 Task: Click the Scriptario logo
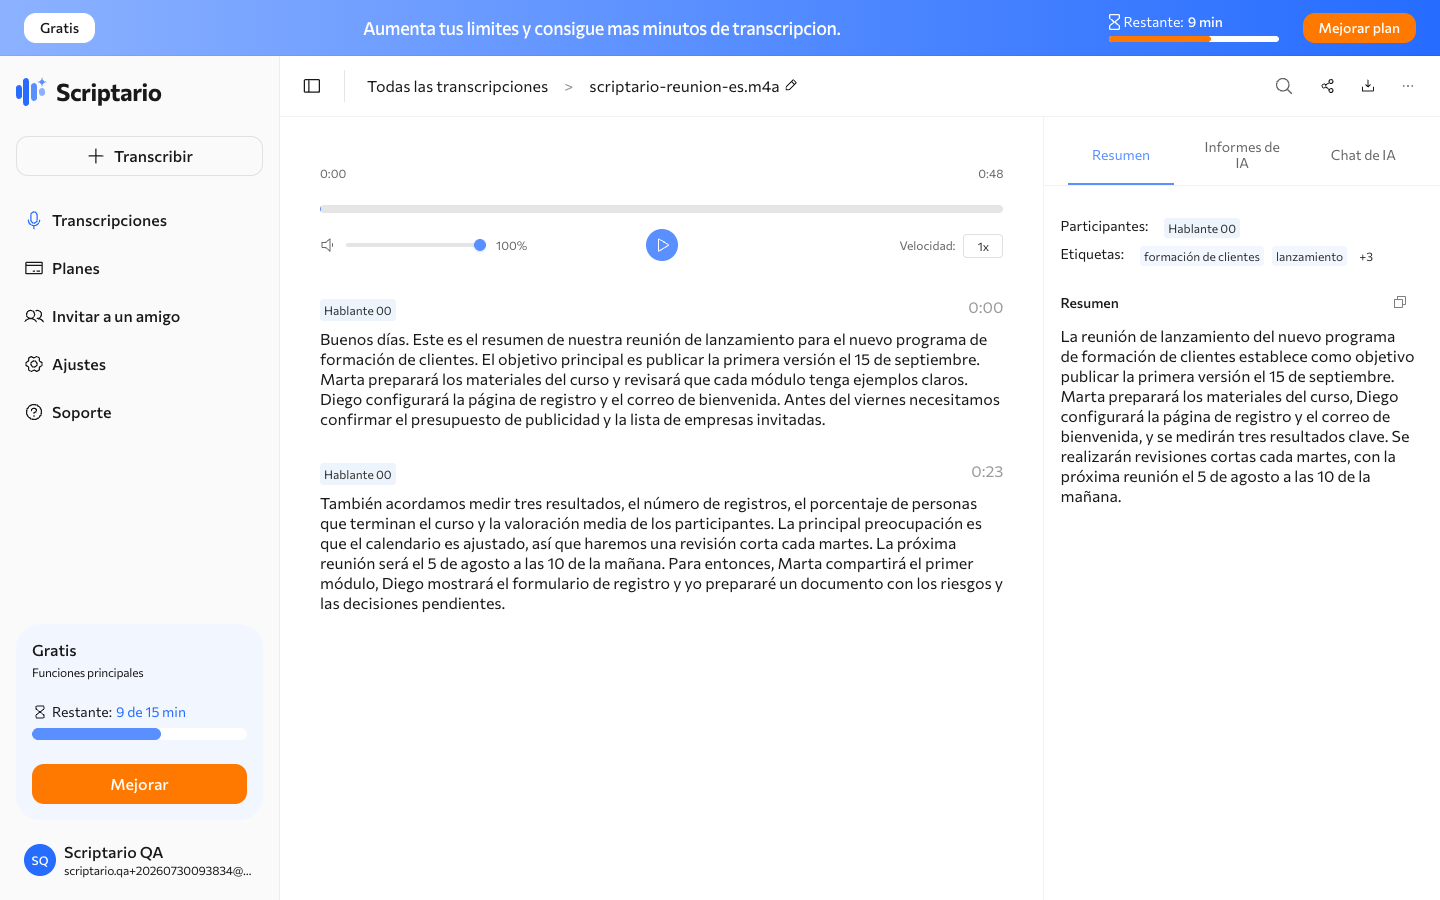[89, 92]
